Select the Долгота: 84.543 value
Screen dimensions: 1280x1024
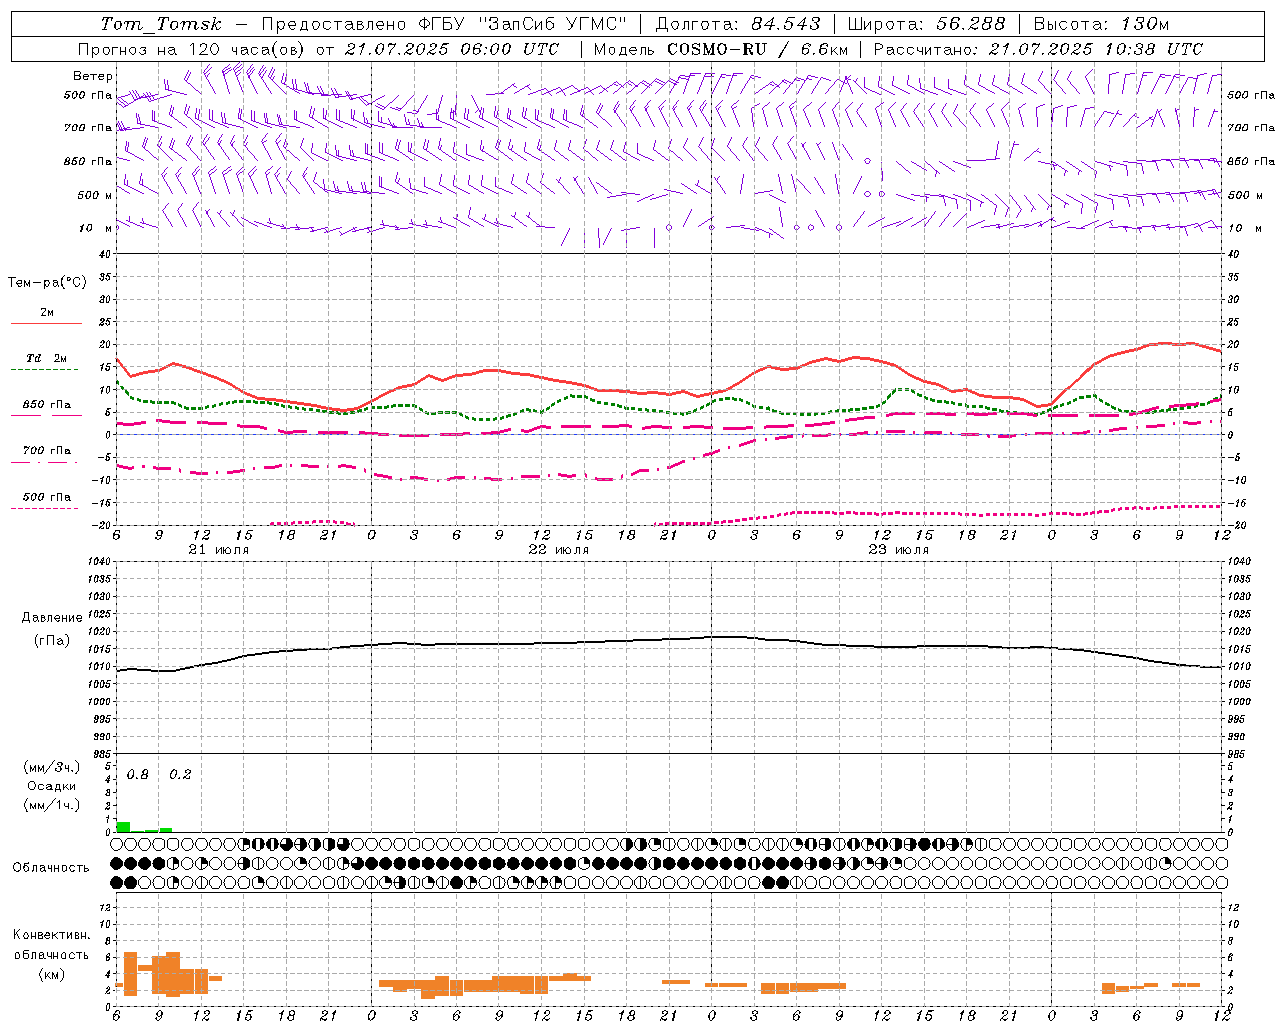tap(737, 24)
